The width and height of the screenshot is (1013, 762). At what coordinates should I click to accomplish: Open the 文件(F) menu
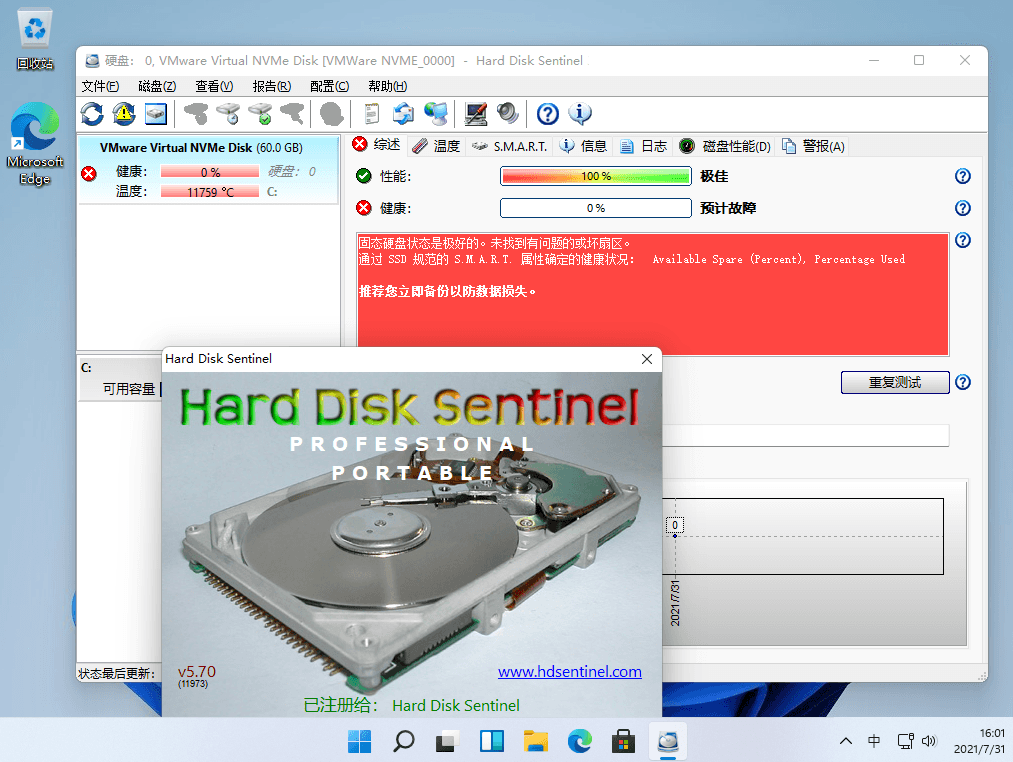pos(100,86)
